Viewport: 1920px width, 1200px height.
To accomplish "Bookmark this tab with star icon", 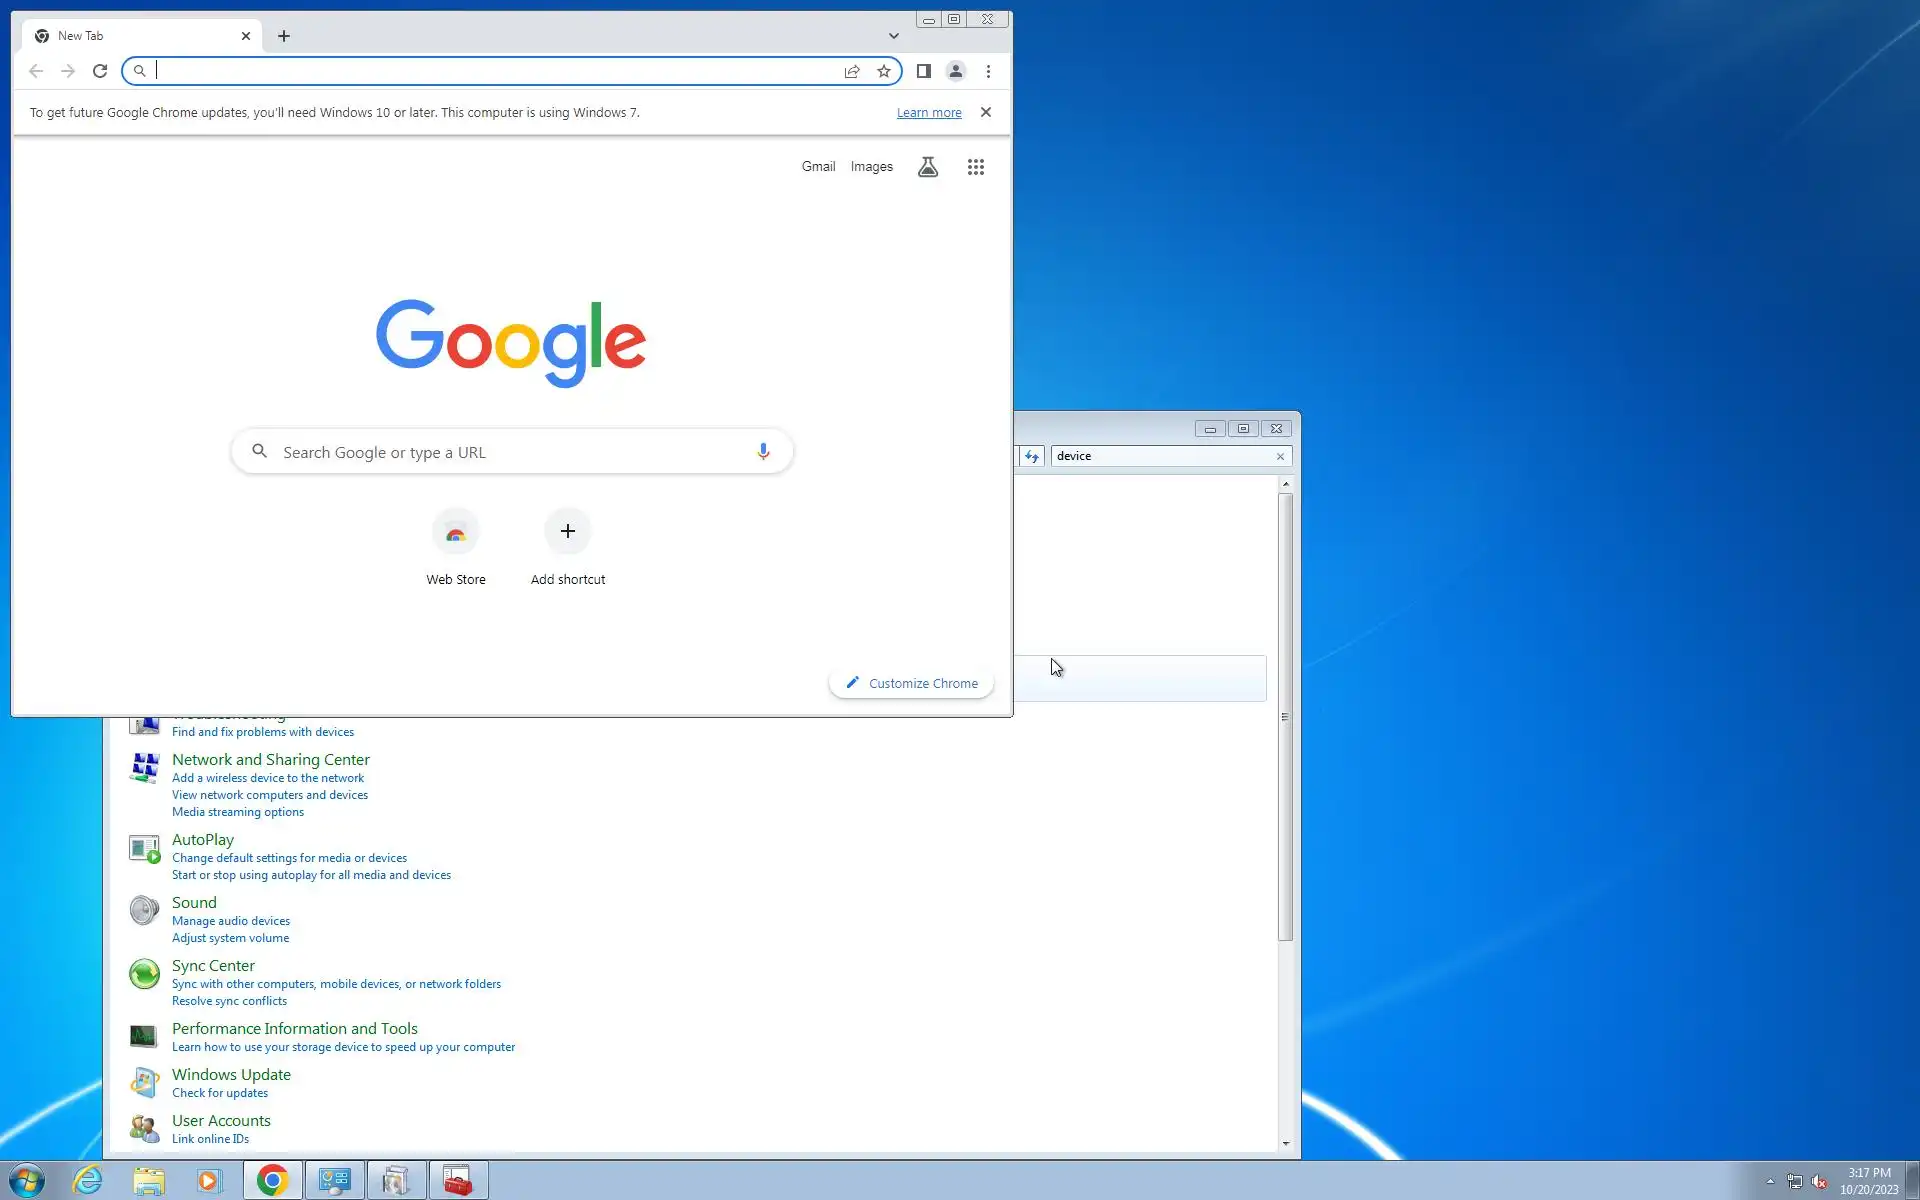I will pos(884,71).
